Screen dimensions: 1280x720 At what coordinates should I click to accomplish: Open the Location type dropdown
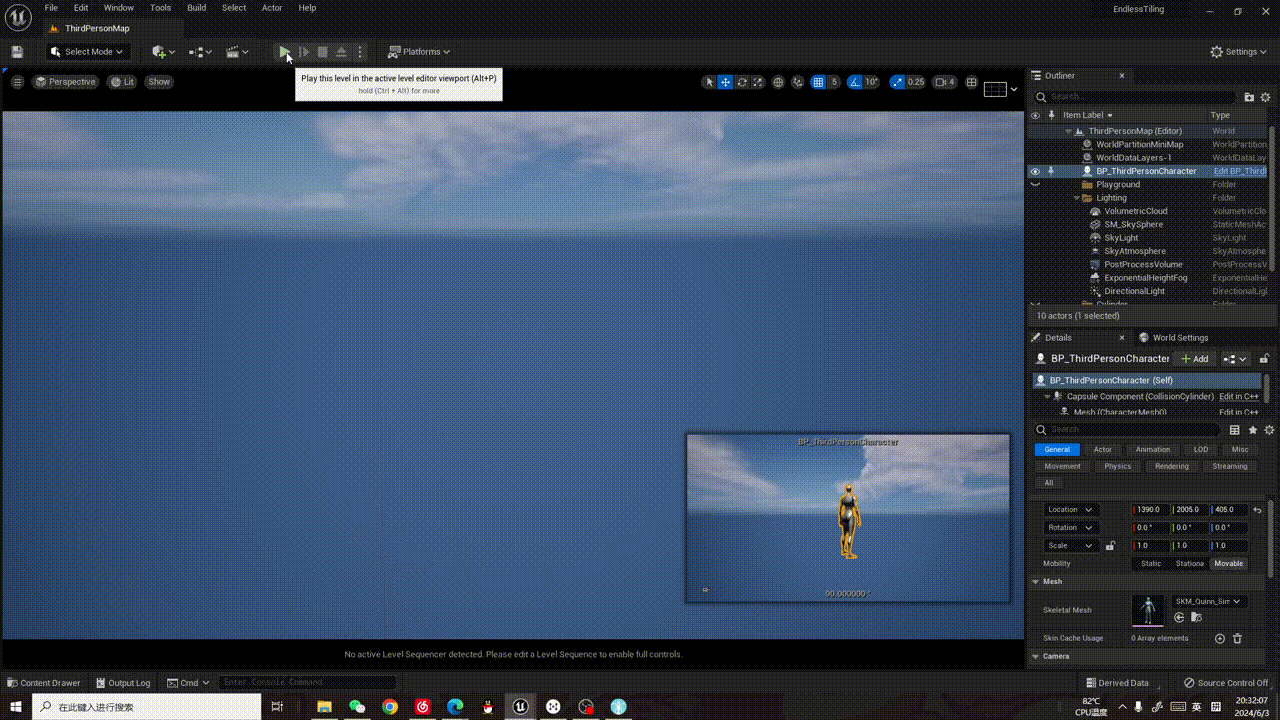pyautogui.click(x=1070, y=510)
